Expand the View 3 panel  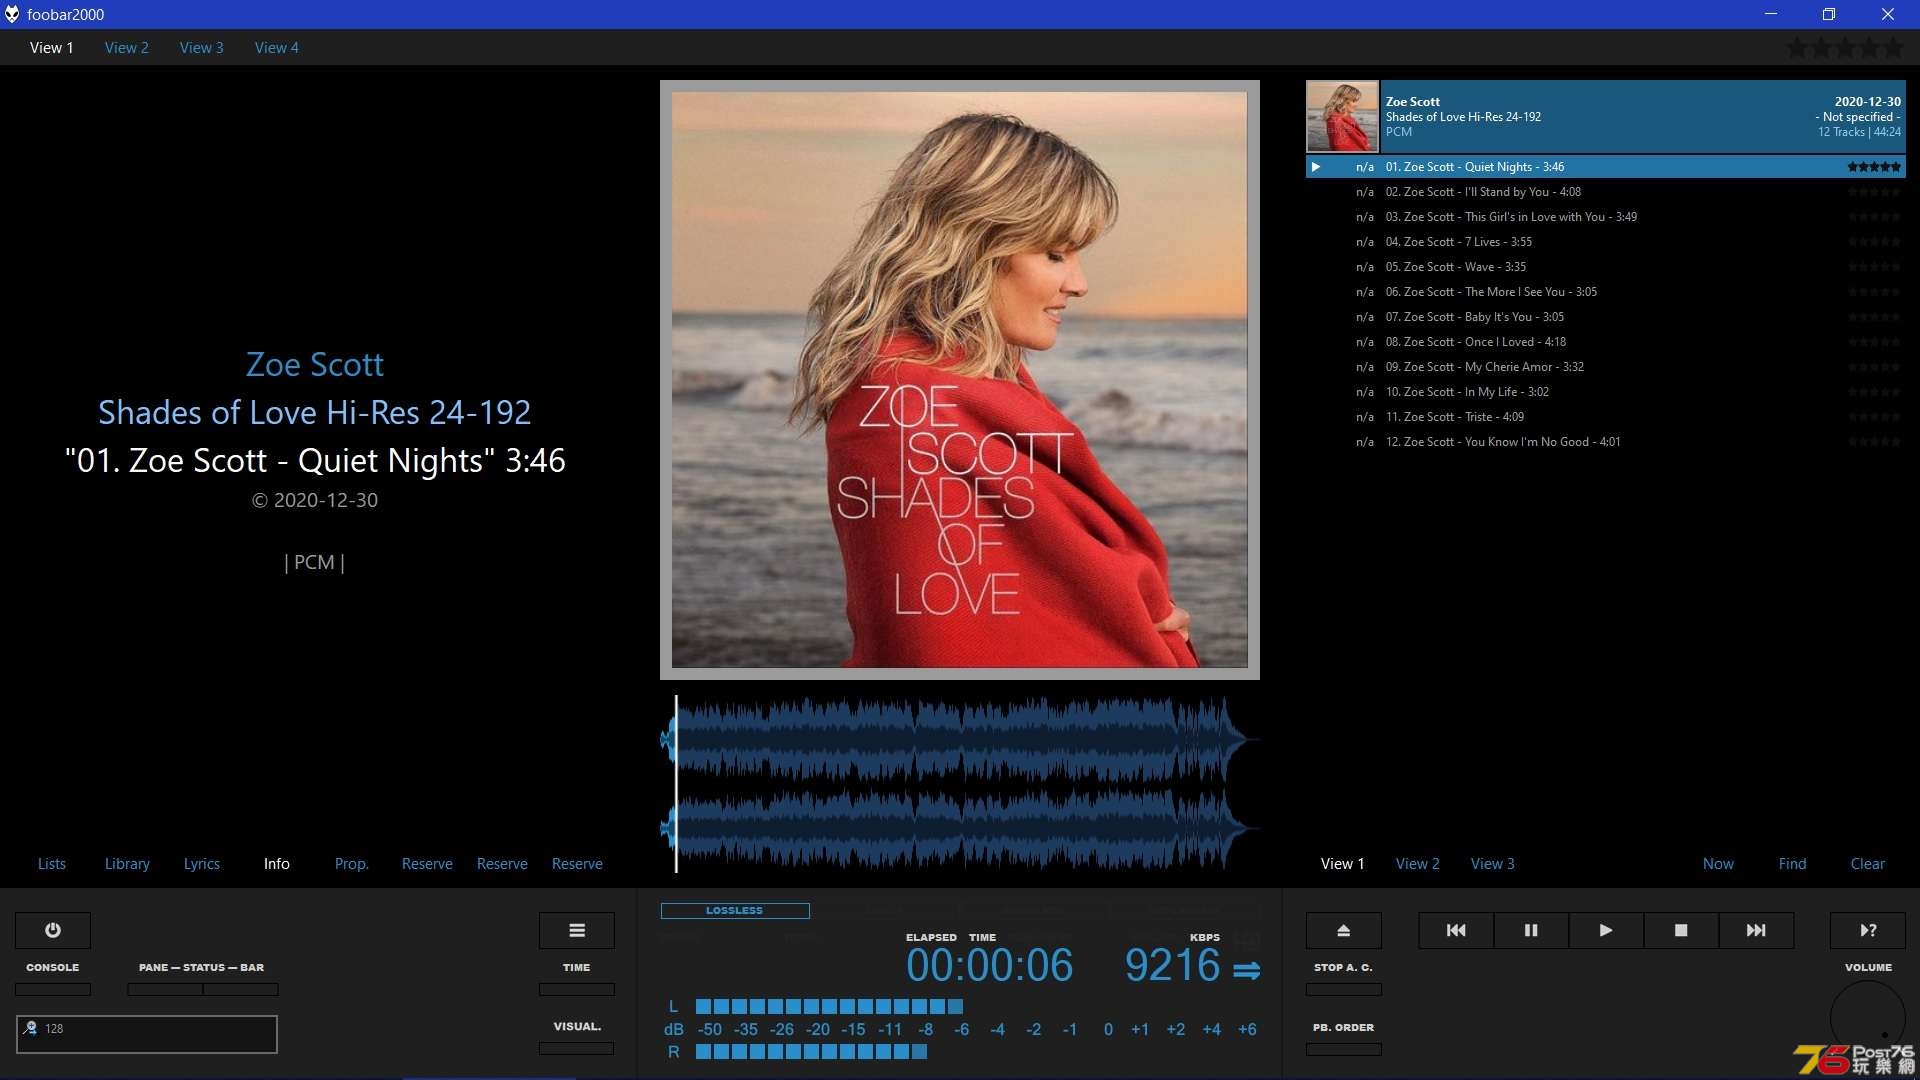click(x=1491, y=864)
